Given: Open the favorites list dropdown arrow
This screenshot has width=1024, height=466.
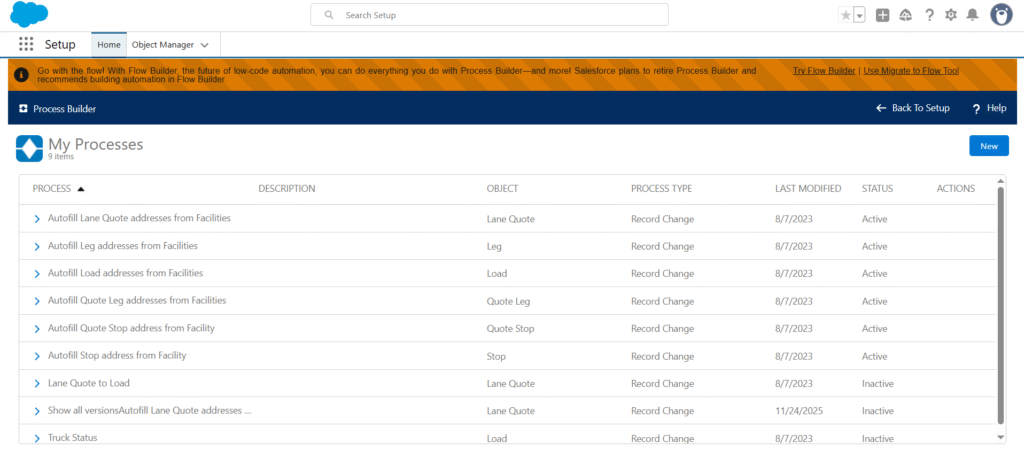Looking at the screenshot, I should [859, 15].
